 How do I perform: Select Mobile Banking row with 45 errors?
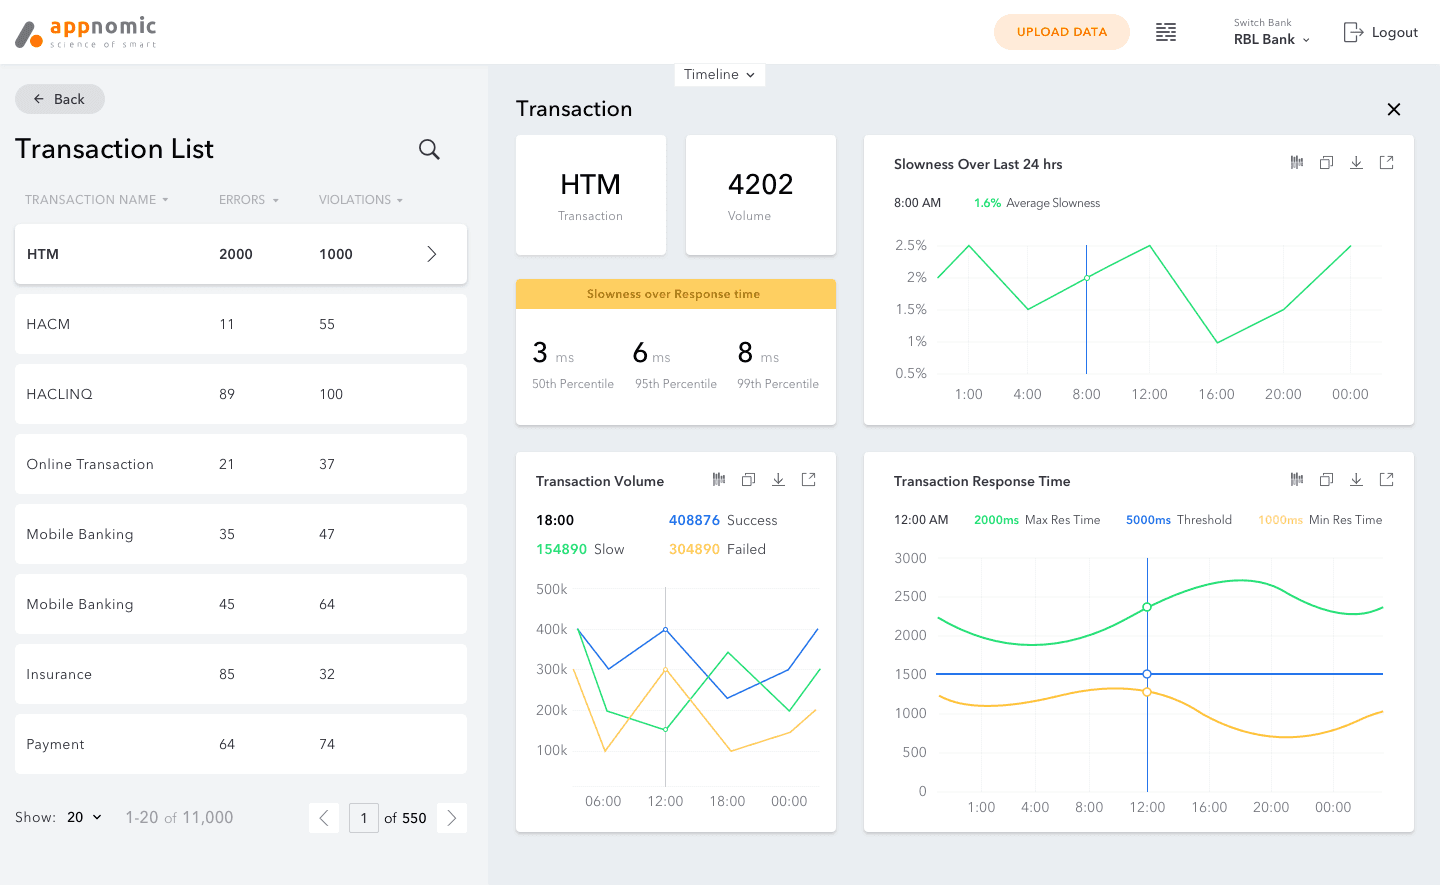241,604
